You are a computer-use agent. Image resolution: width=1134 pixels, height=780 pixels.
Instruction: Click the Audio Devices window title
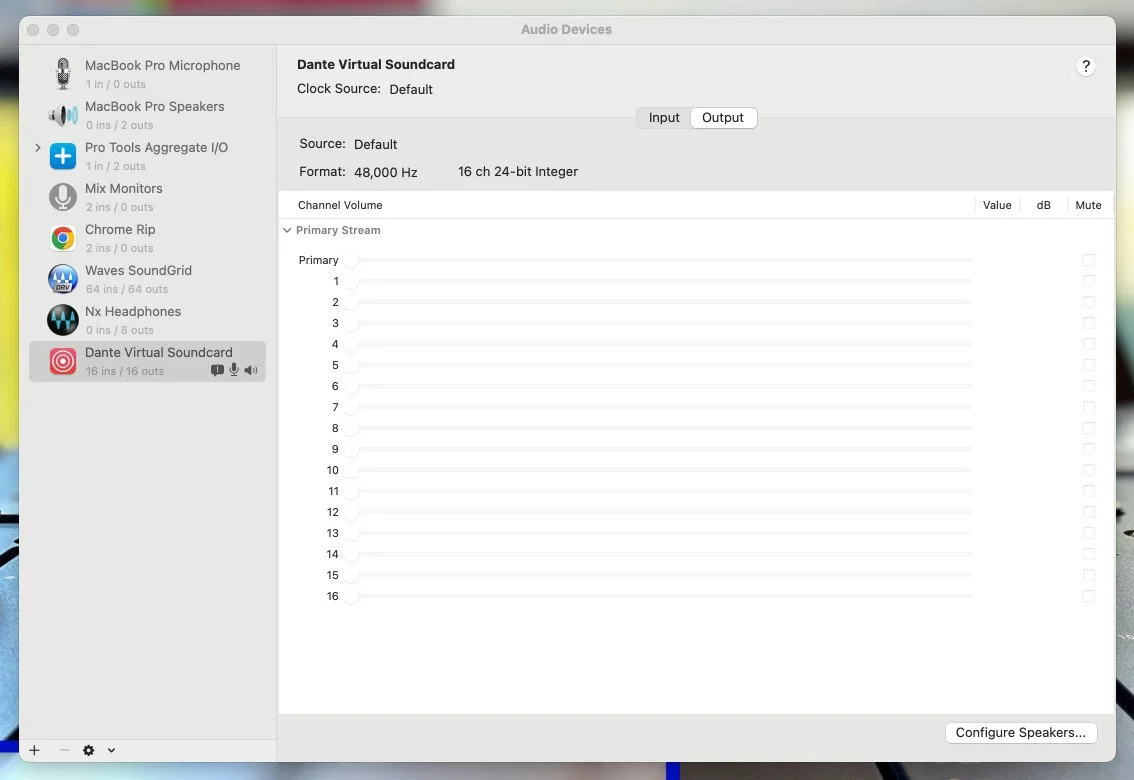click(566, 30)
